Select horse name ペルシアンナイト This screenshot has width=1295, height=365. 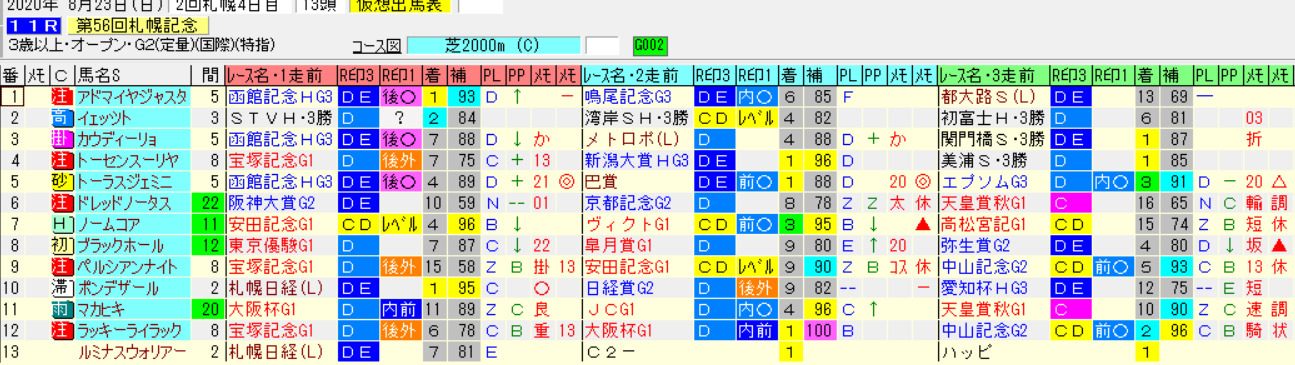133,267
